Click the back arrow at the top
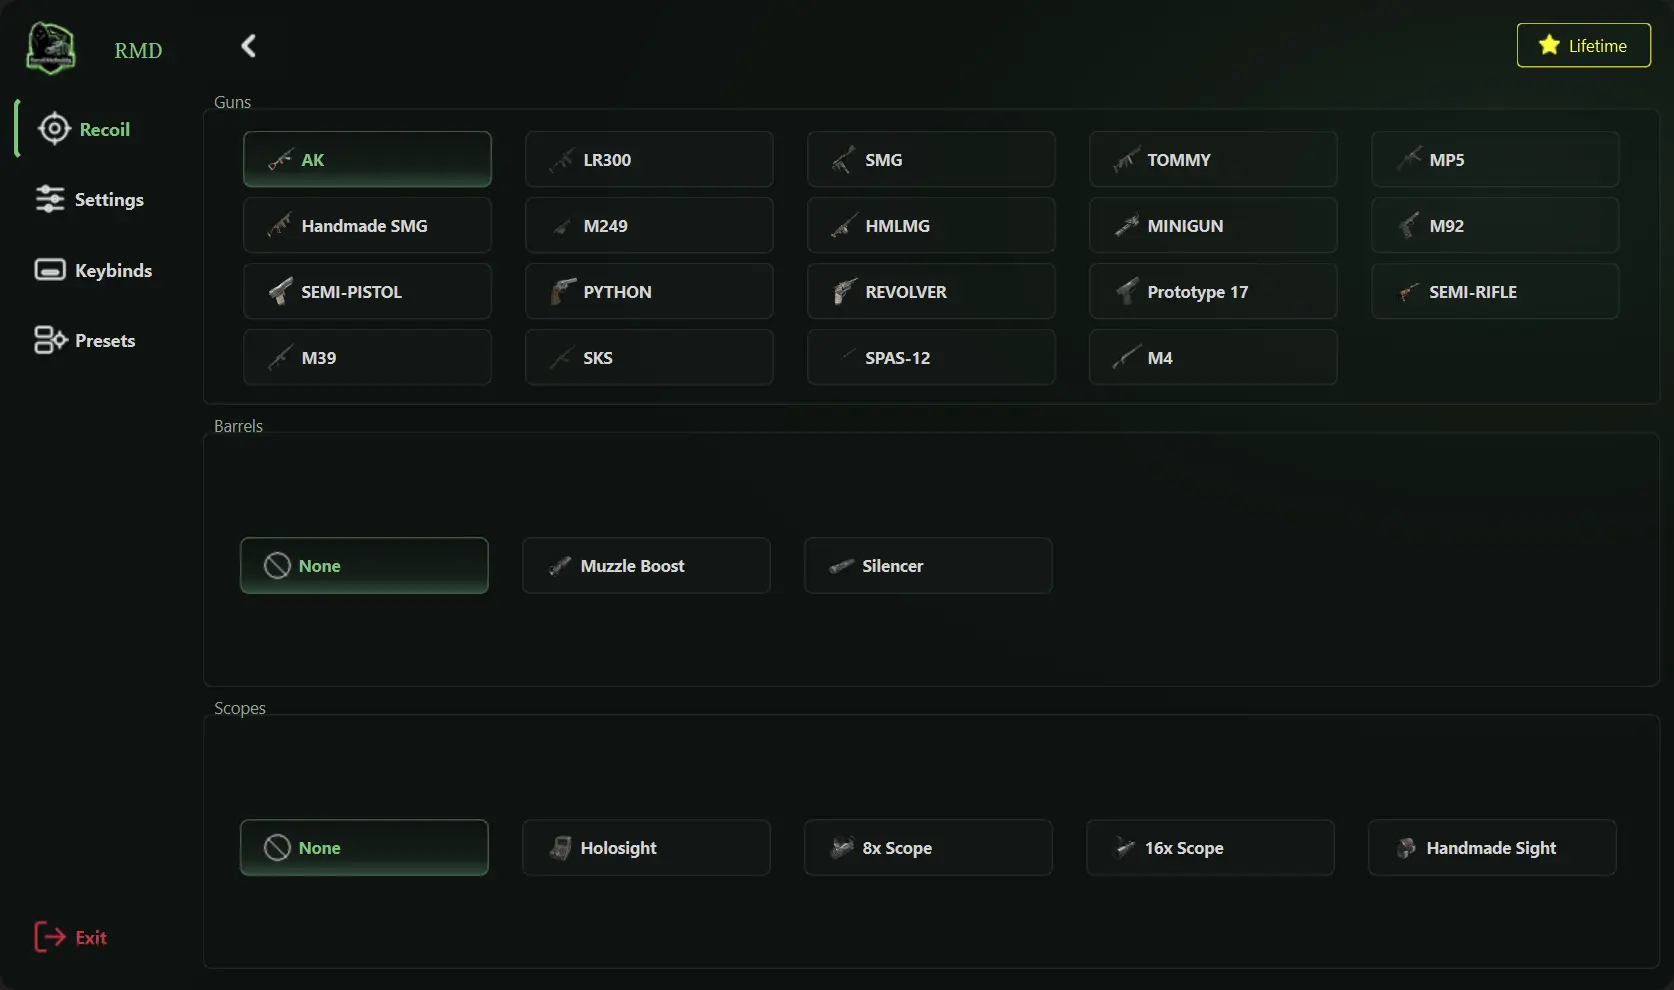 coord(247,45)
